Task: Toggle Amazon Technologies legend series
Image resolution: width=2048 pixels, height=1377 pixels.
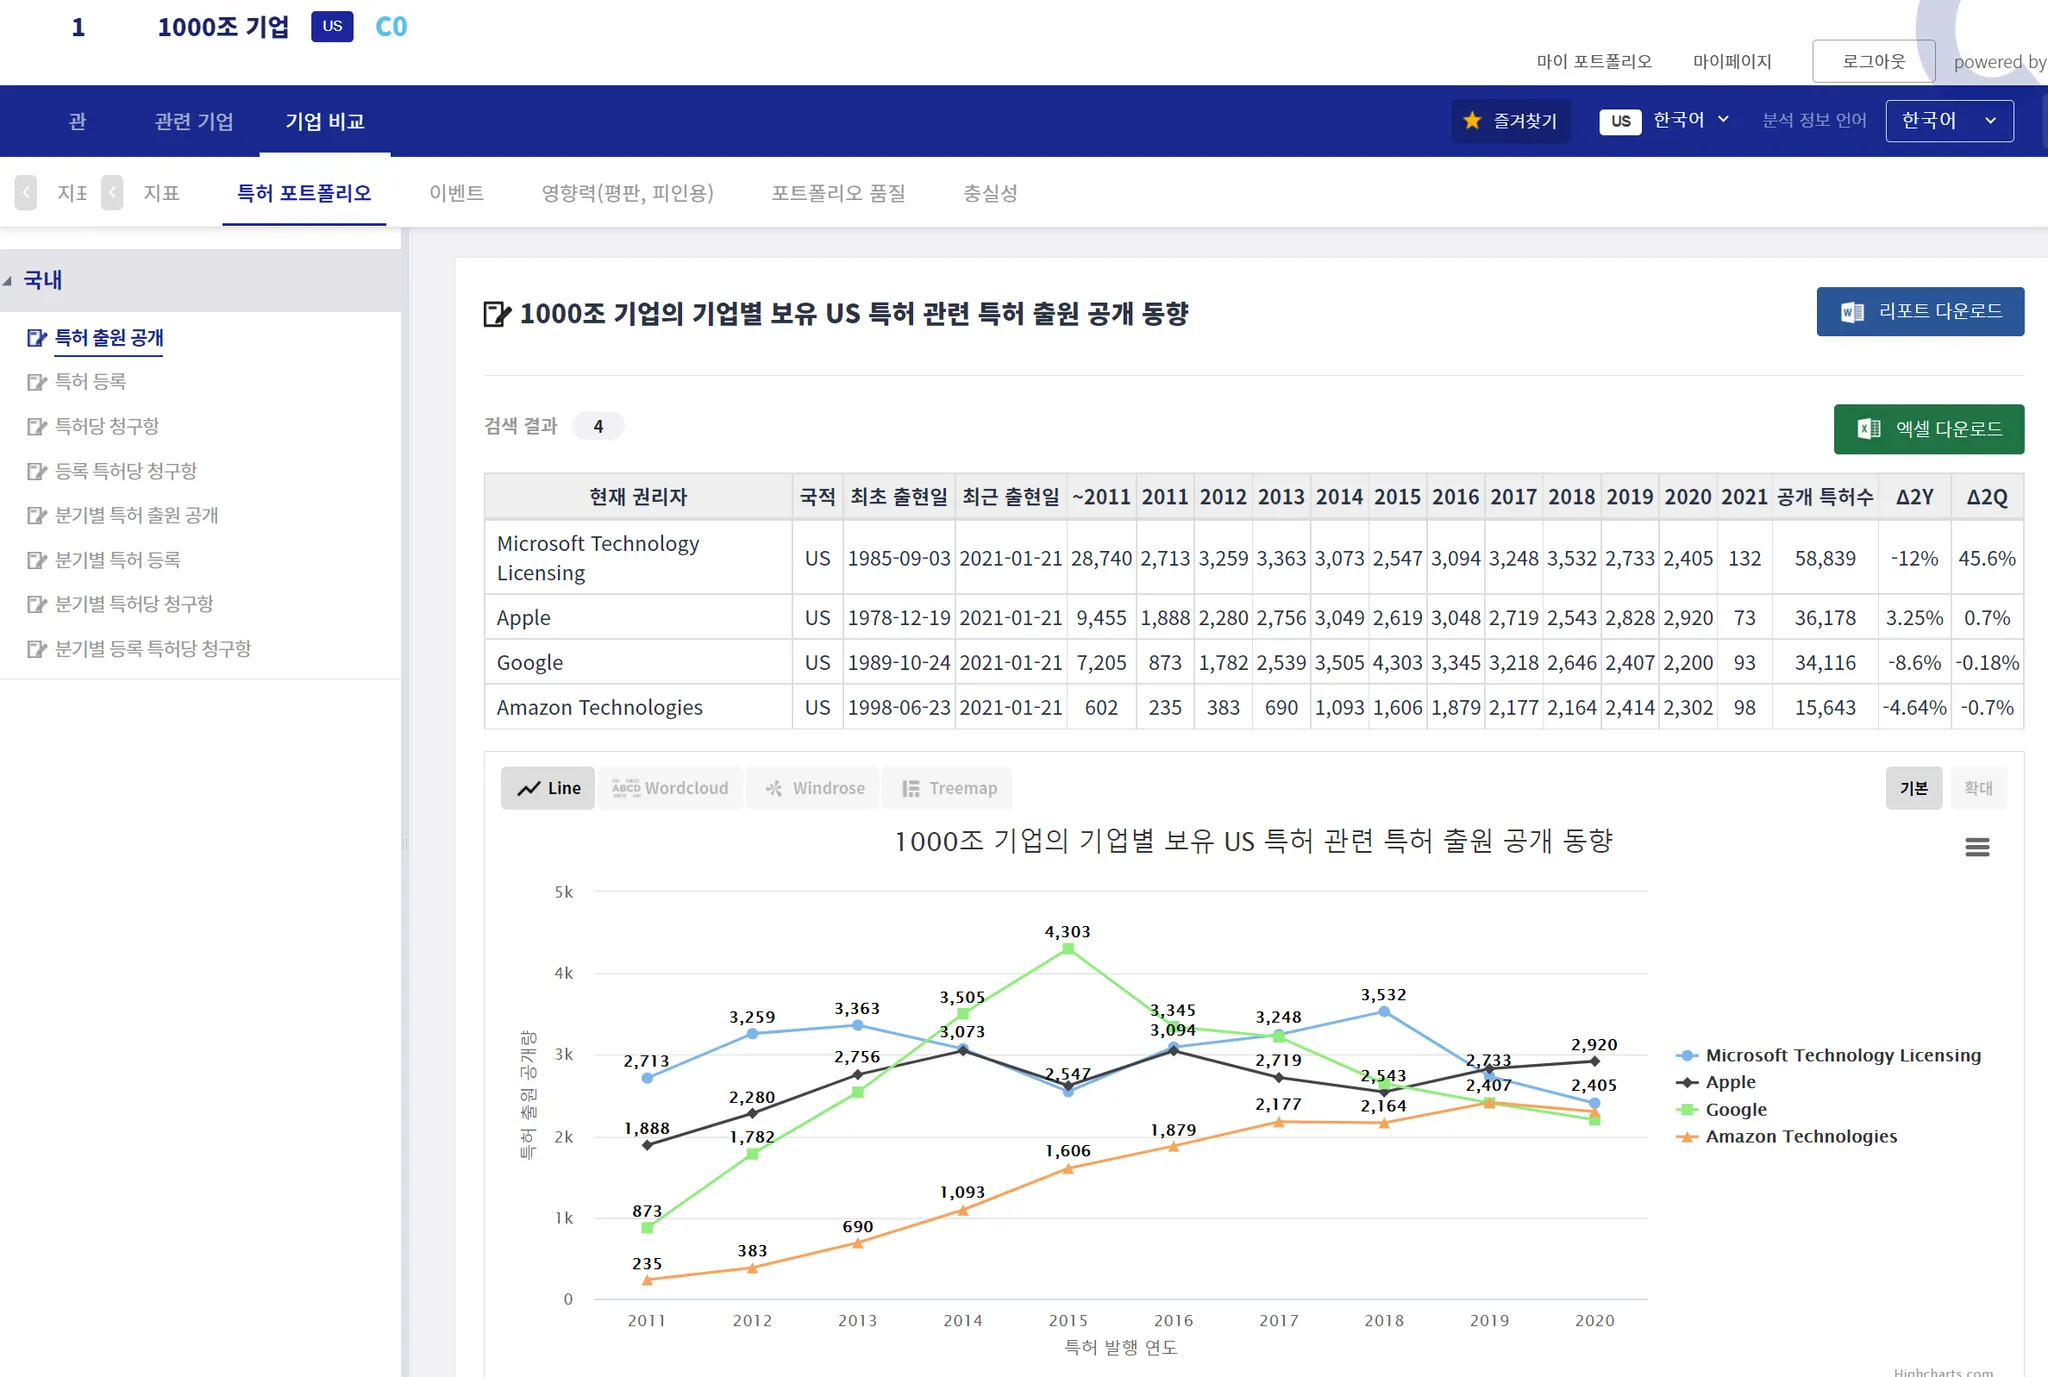Action: click(1800, 1136)
